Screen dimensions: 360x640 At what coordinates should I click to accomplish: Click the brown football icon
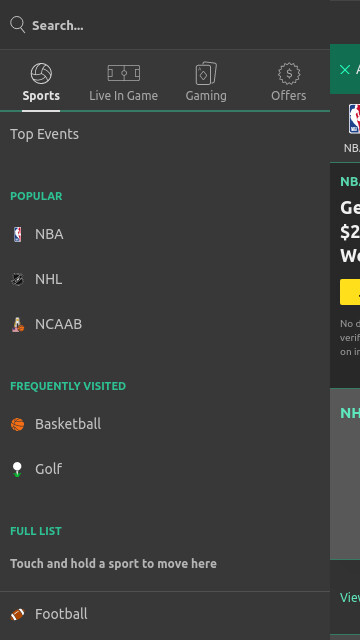pyautogui.click(x=18, y=614)
